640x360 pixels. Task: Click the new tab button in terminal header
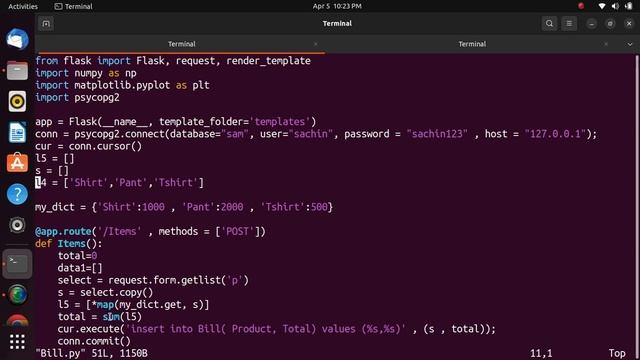click(46, 24)
